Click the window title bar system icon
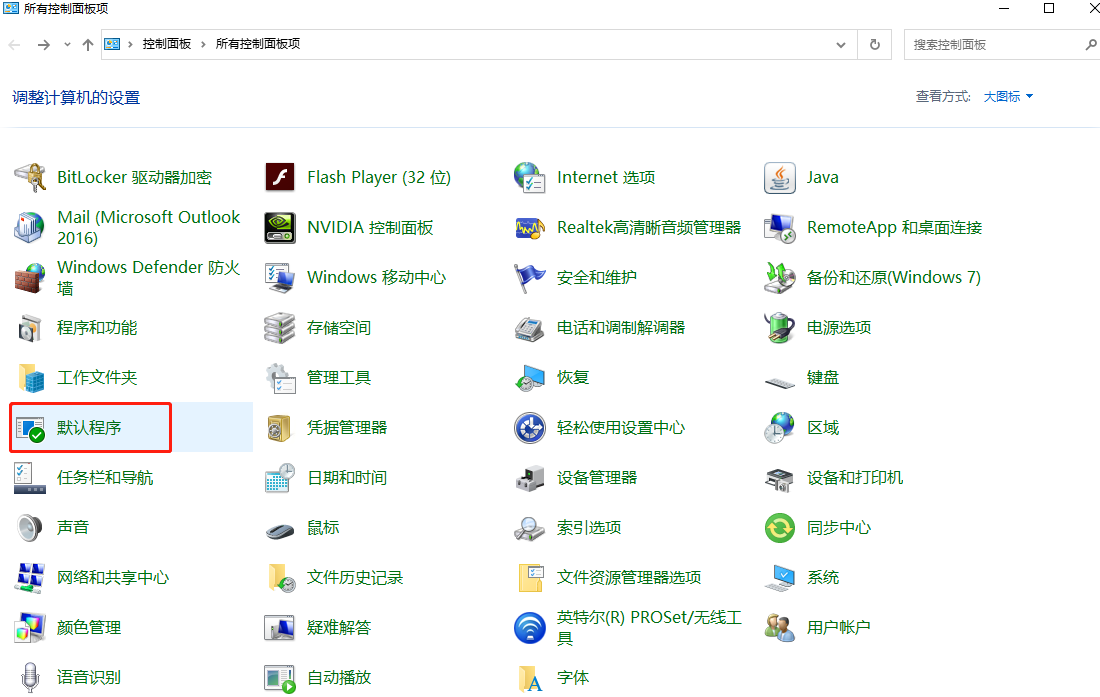 [11, 8]
